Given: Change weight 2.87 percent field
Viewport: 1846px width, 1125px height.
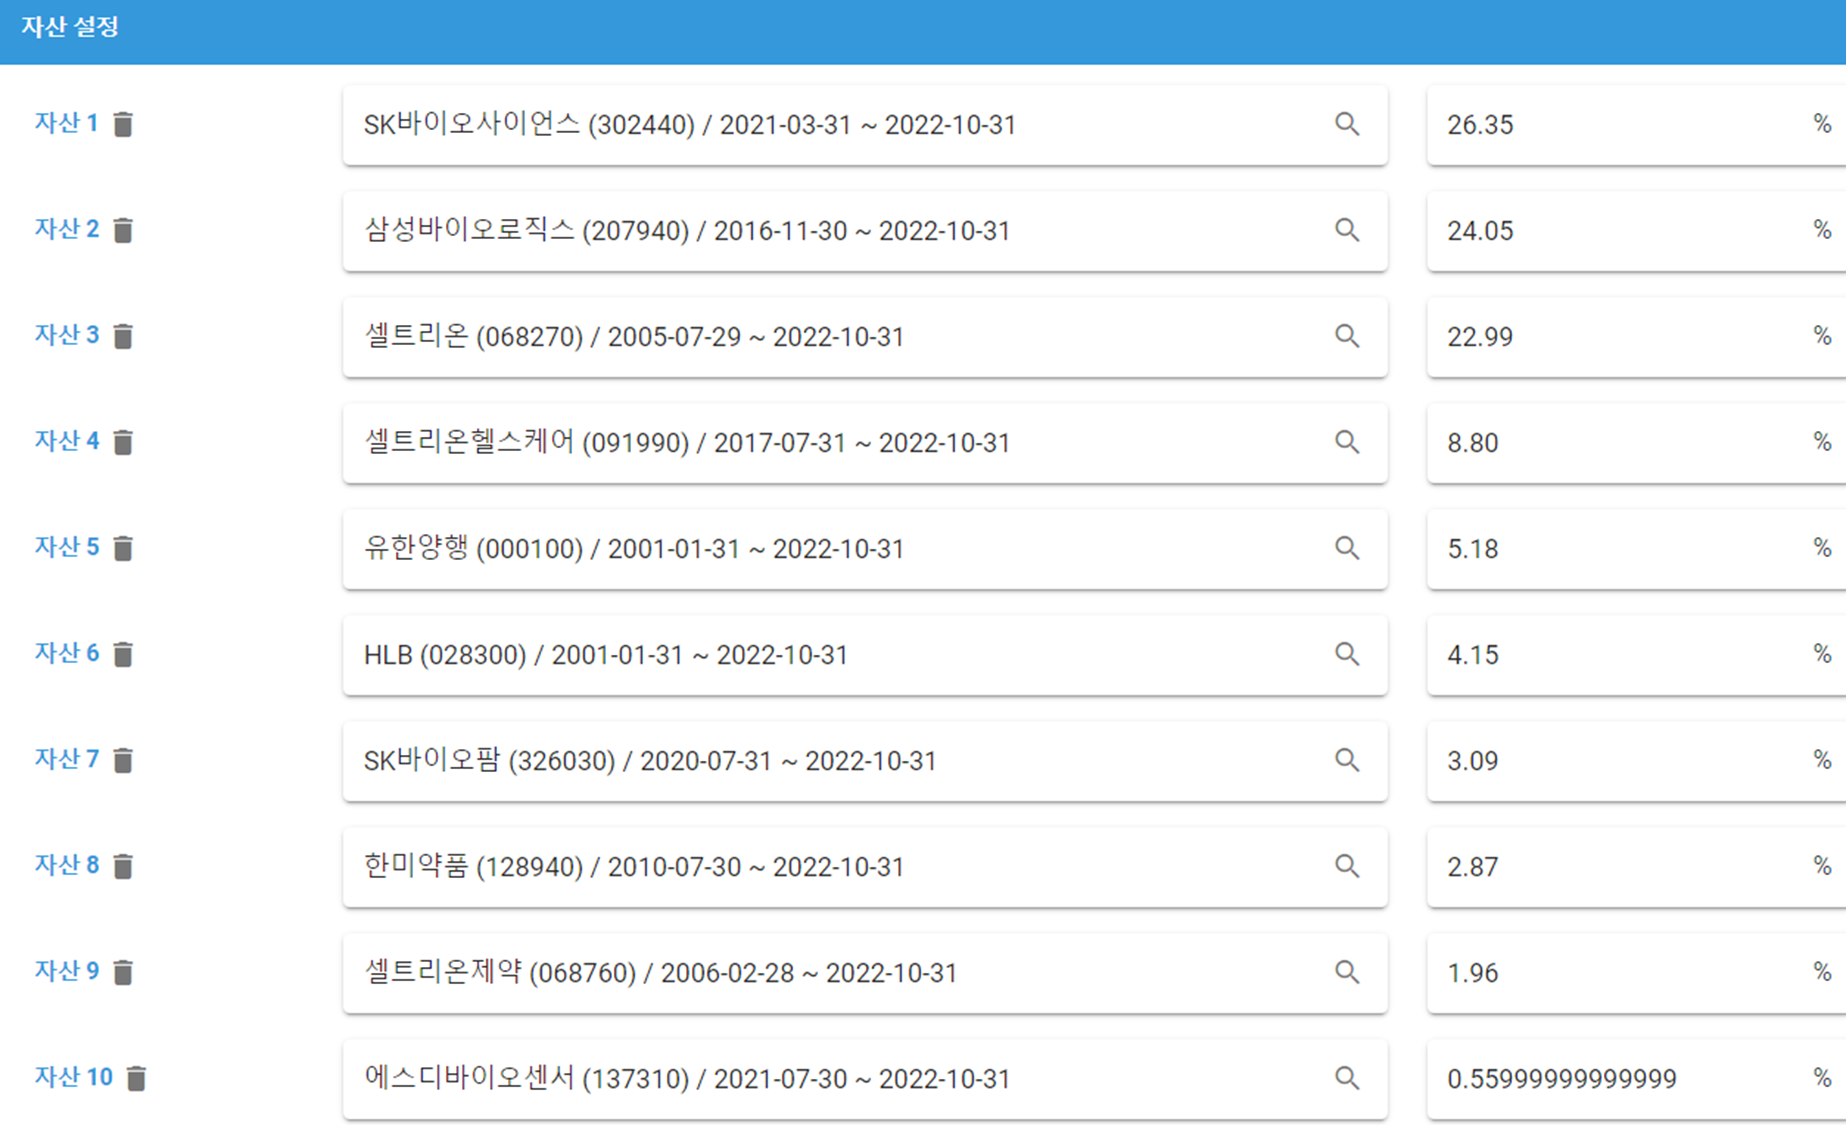Looking at the screenshot, I should pos(1636,867).
